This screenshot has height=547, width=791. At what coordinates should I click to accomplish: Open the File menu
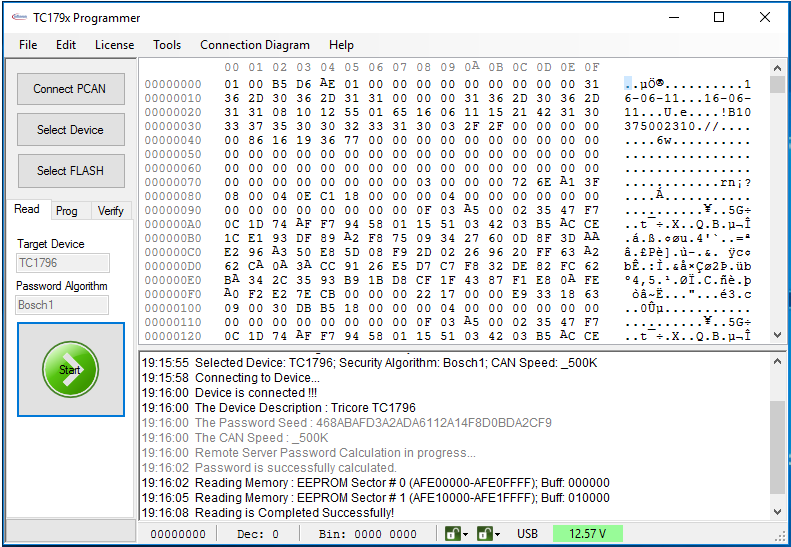coord(28,45)
